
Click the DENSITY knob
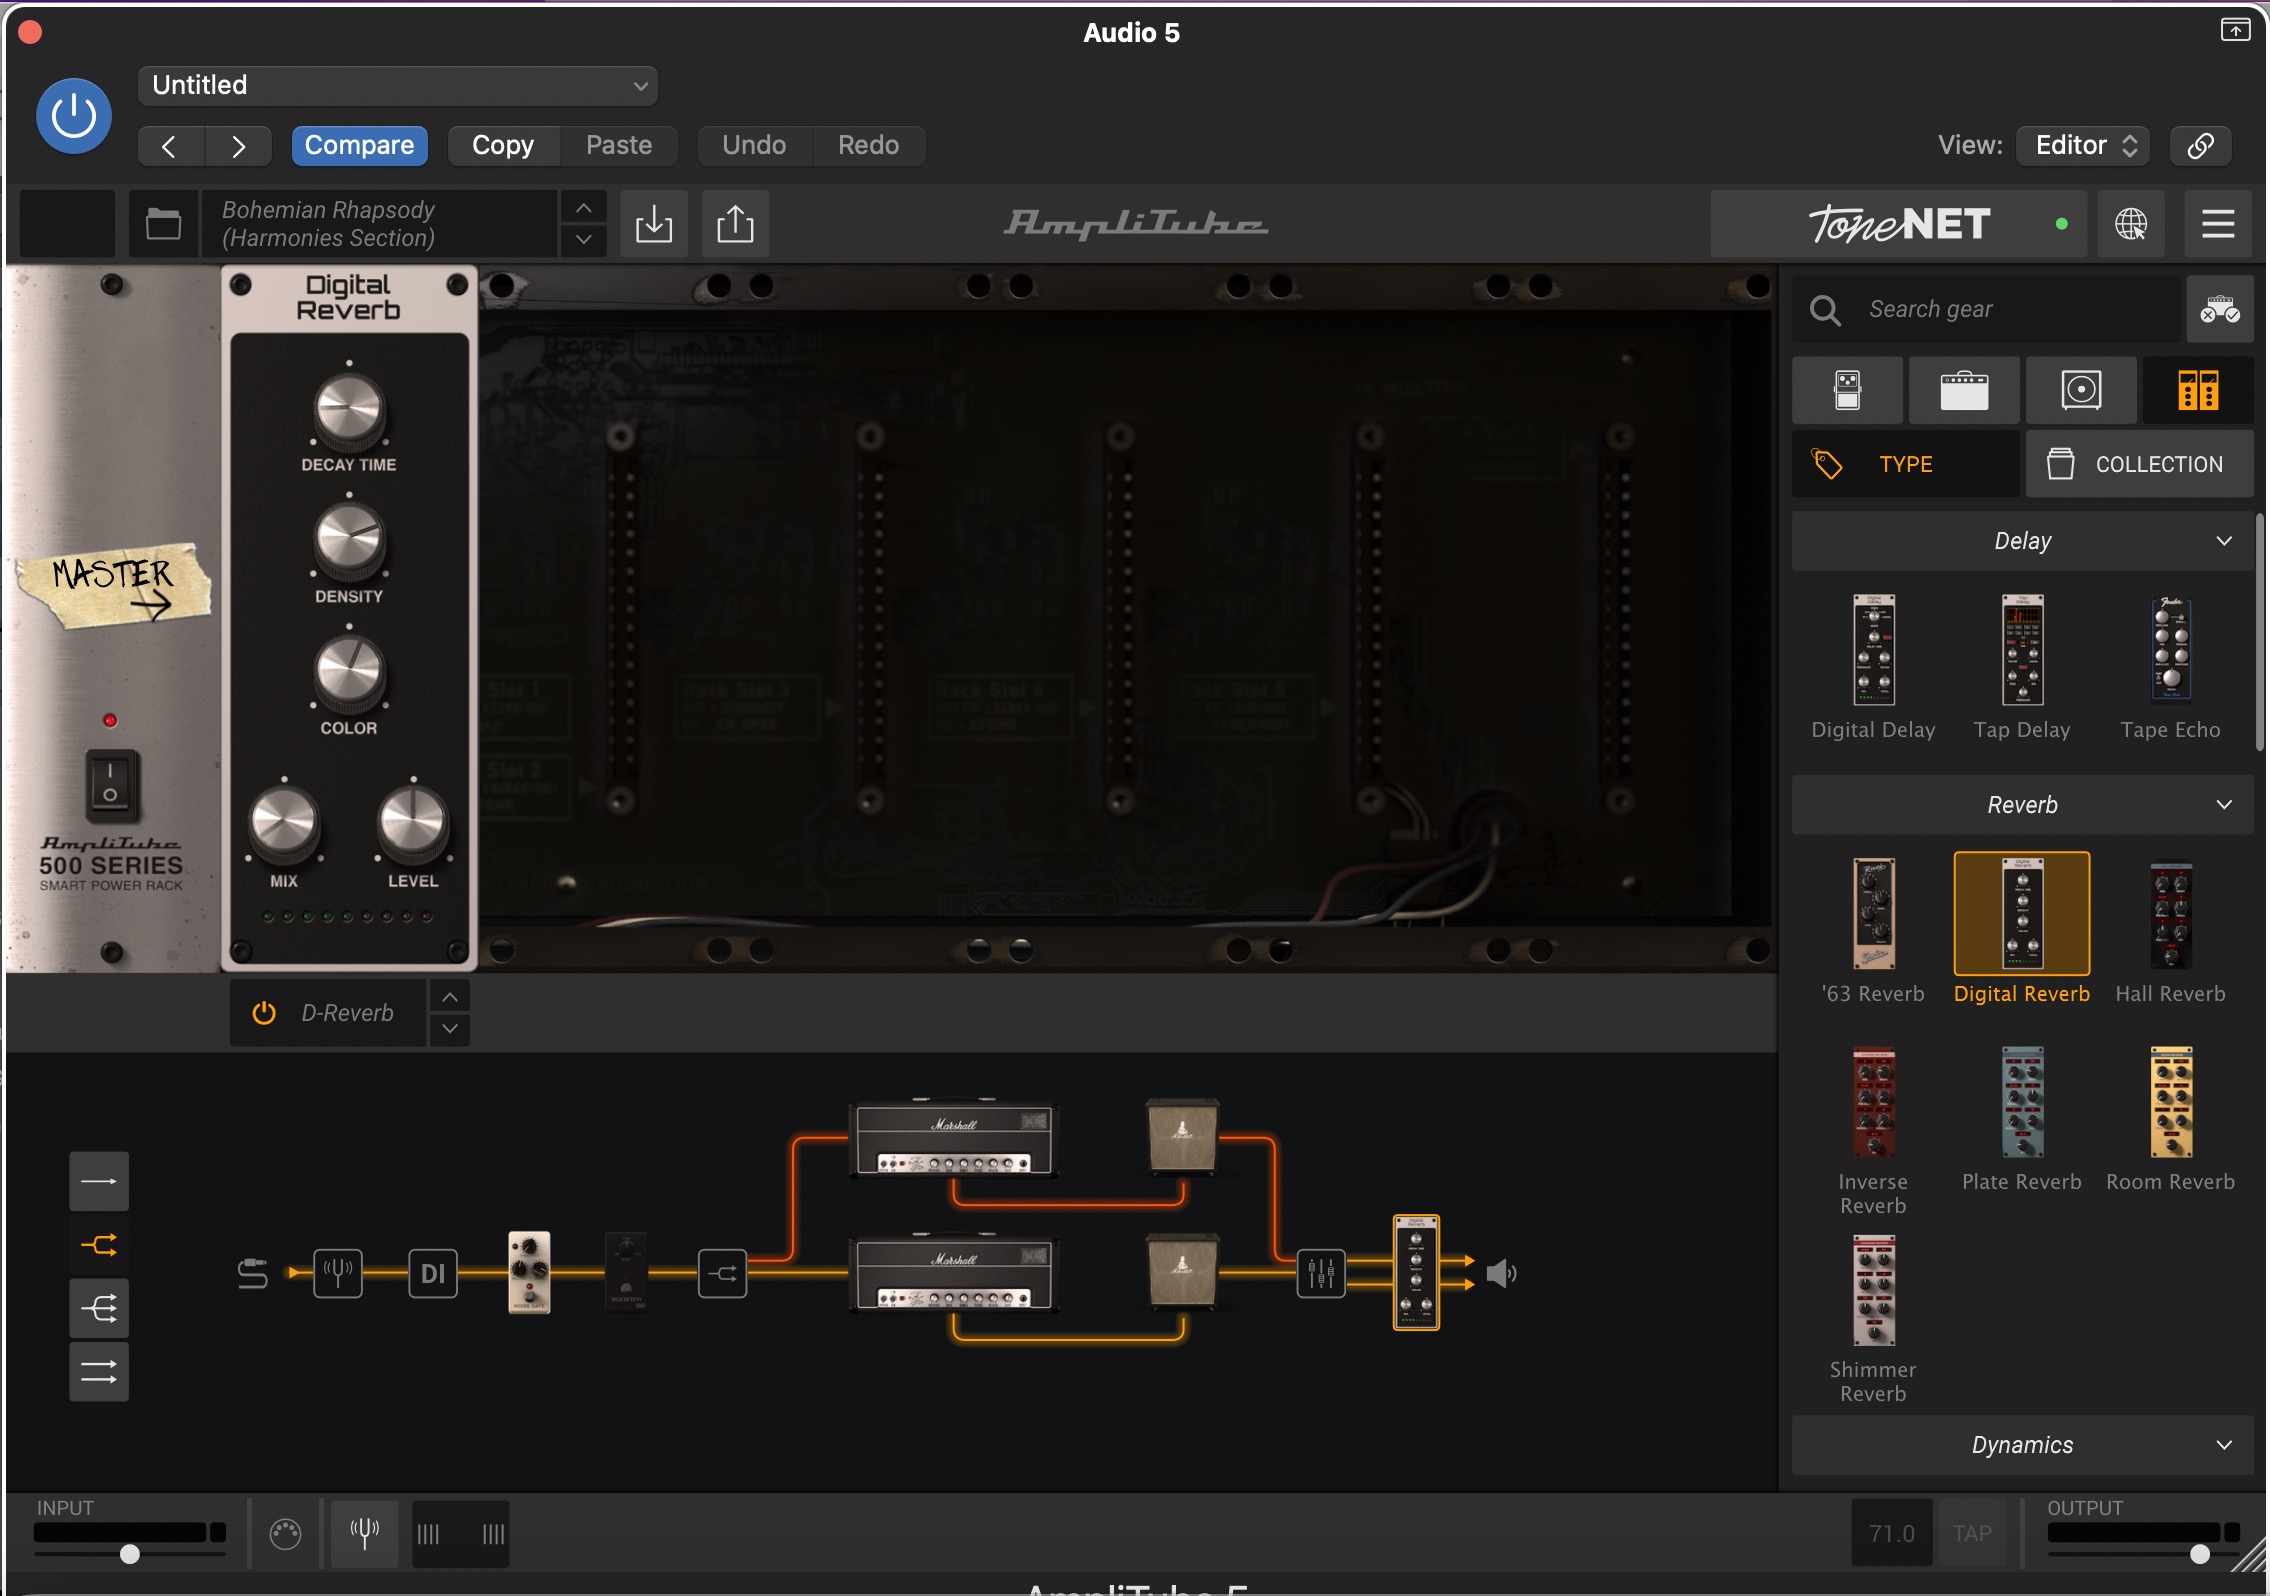point(349,541)
